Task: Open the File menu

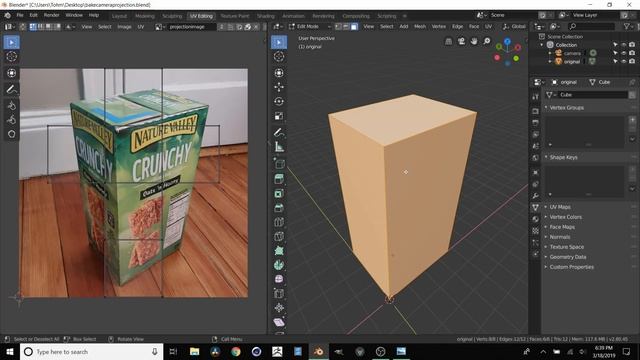Action: pos(20,15)
